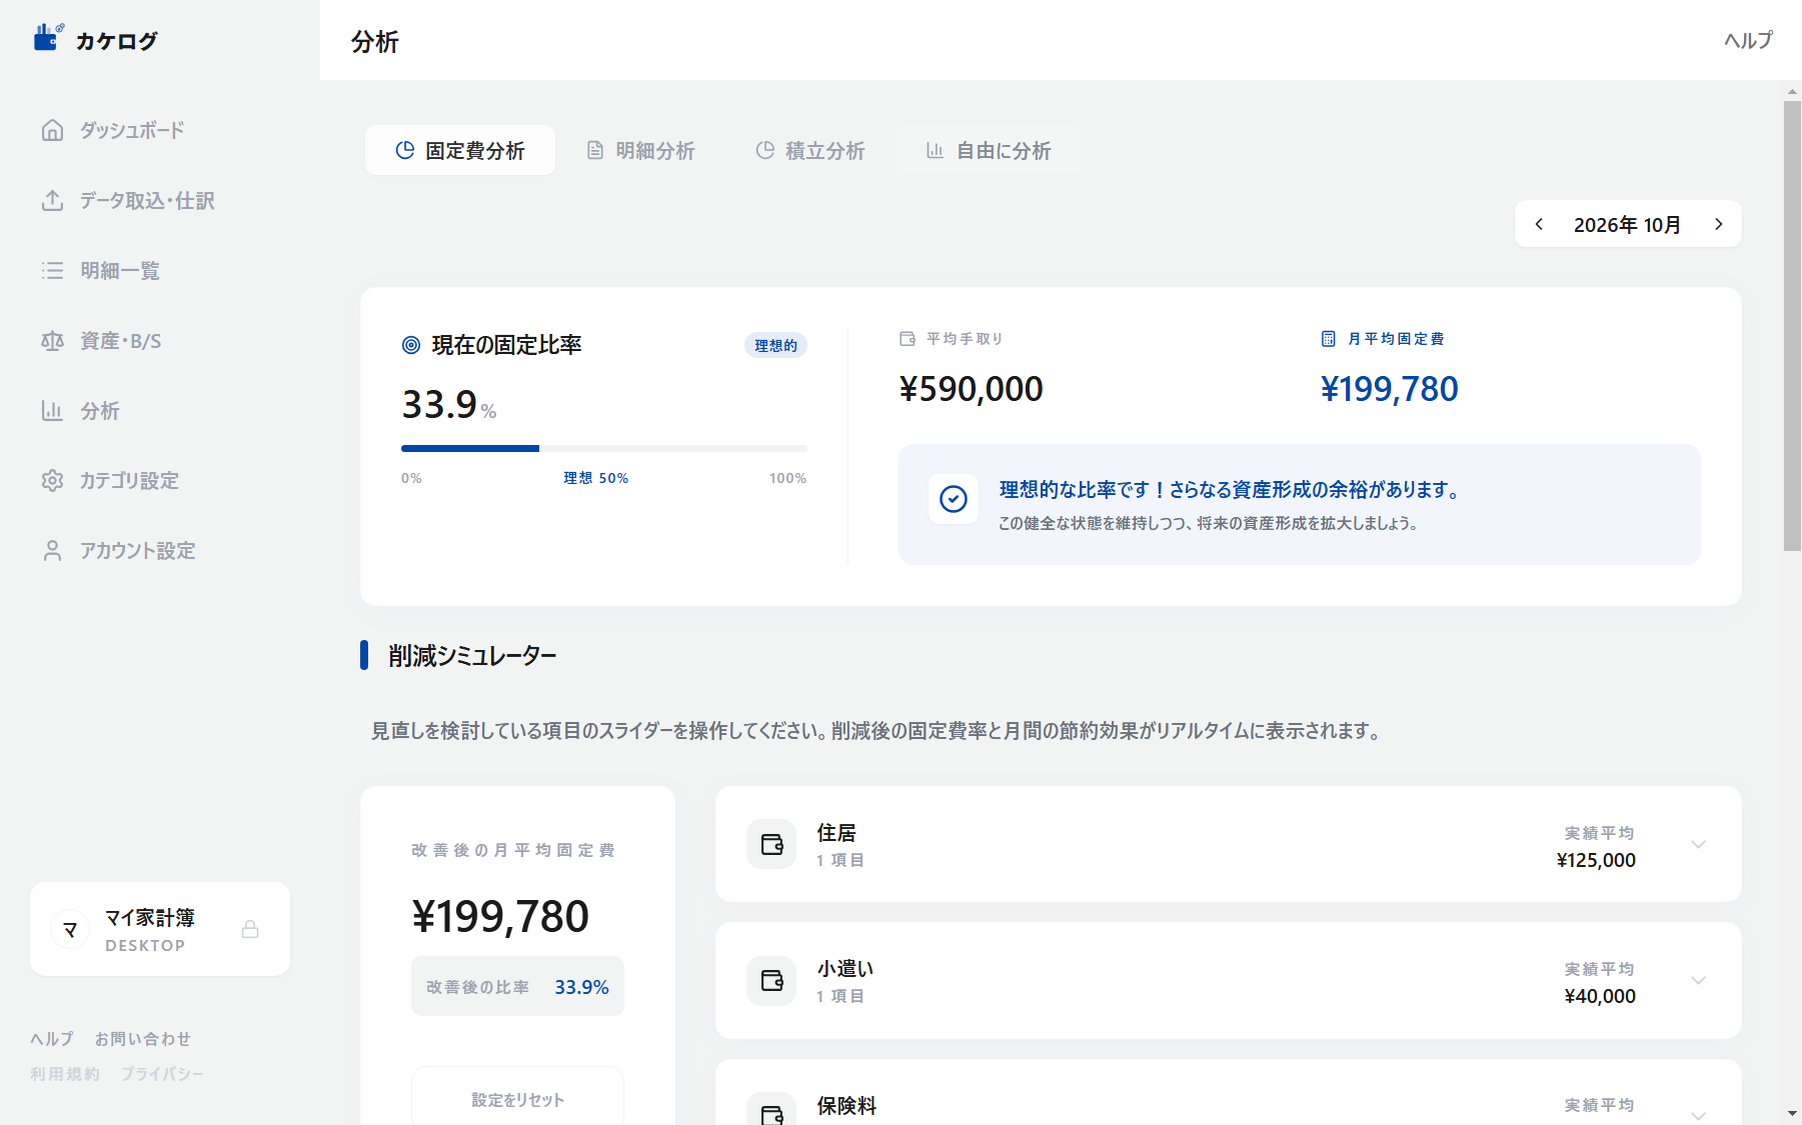Viewport: 1802px width, 1125px height.
Task: Click the checkmark icon in advice banner
Action: coord(953,499)
